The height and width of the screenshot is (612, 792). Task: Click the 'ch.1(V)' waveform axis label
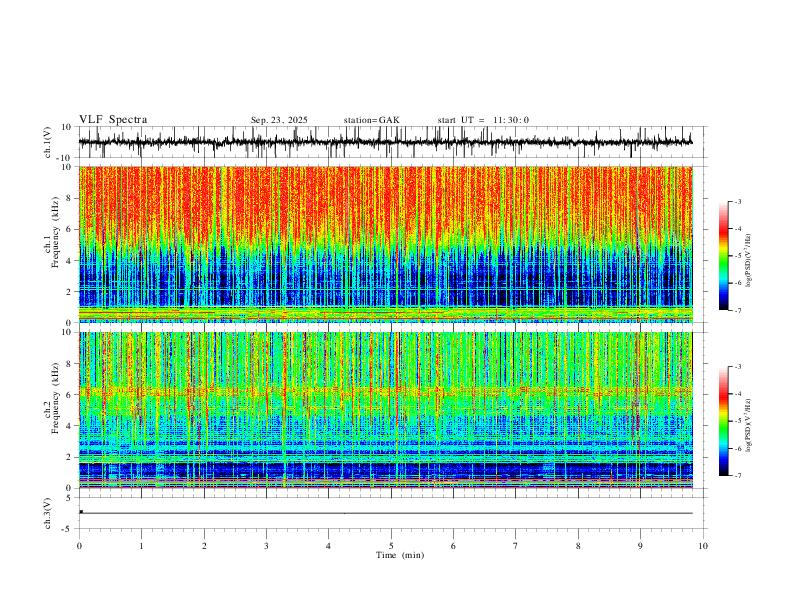pos(48,142)
